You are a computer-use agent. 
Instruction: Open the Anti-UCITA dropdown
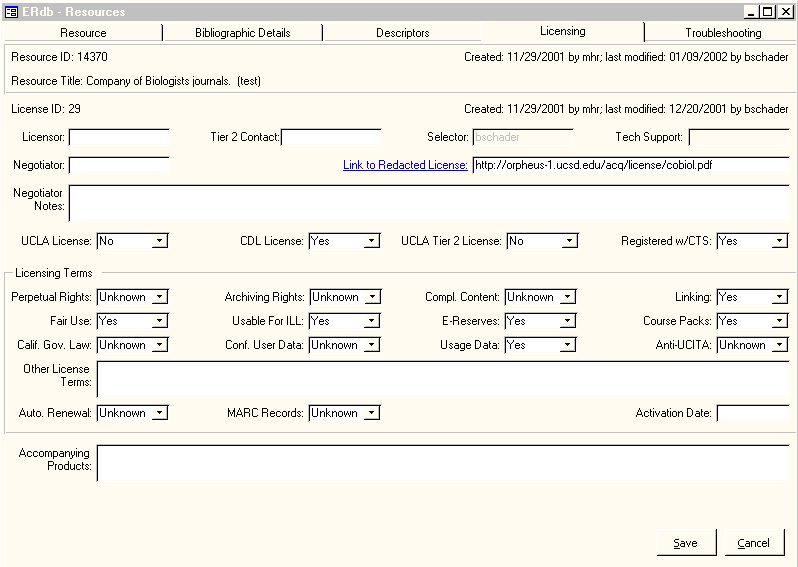point(780,345)
